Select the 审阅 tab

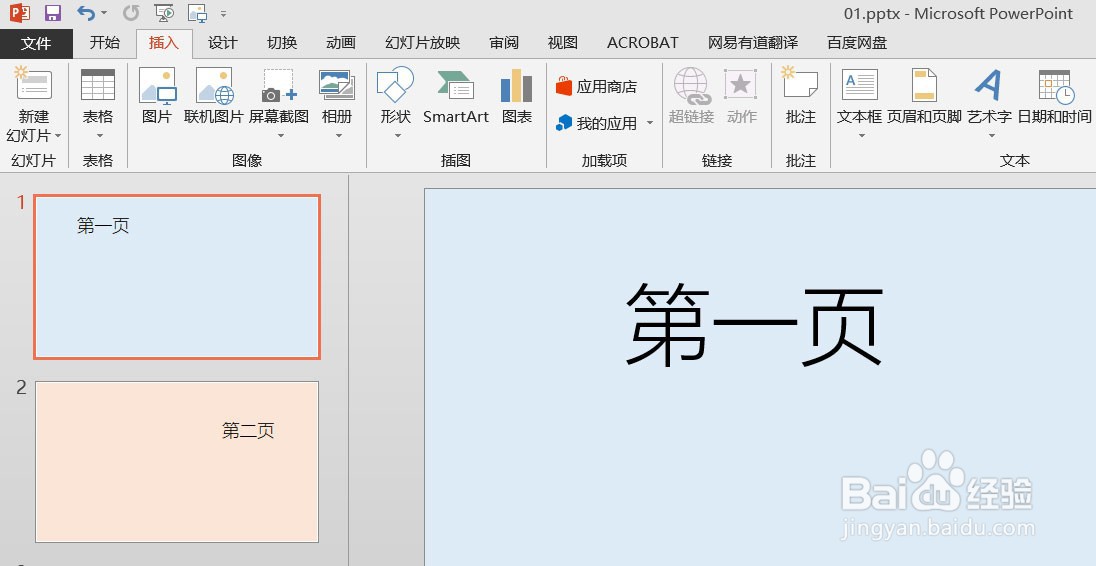tap(504, 43)
